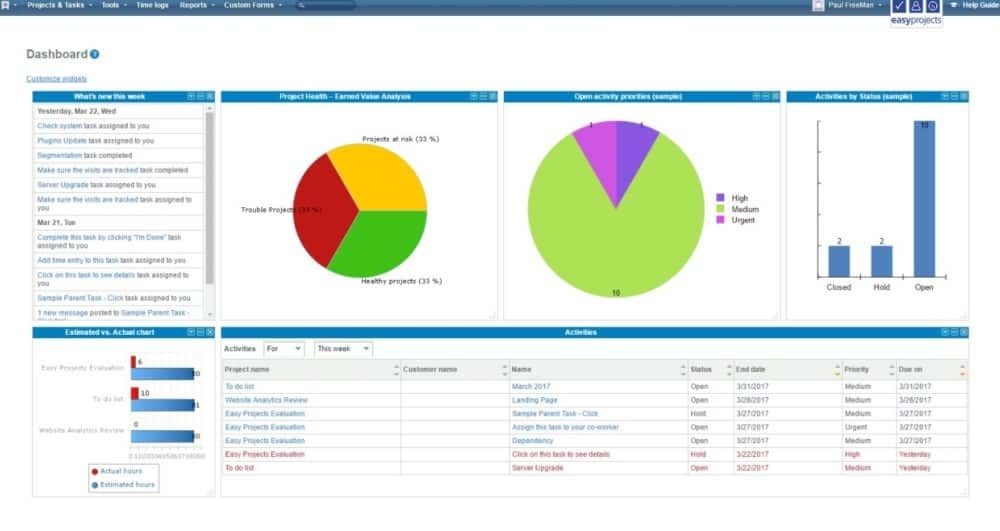Click the Customize widgets link
The width and height of the screenshot is (1000, 531).
click(x=56, y=78)
